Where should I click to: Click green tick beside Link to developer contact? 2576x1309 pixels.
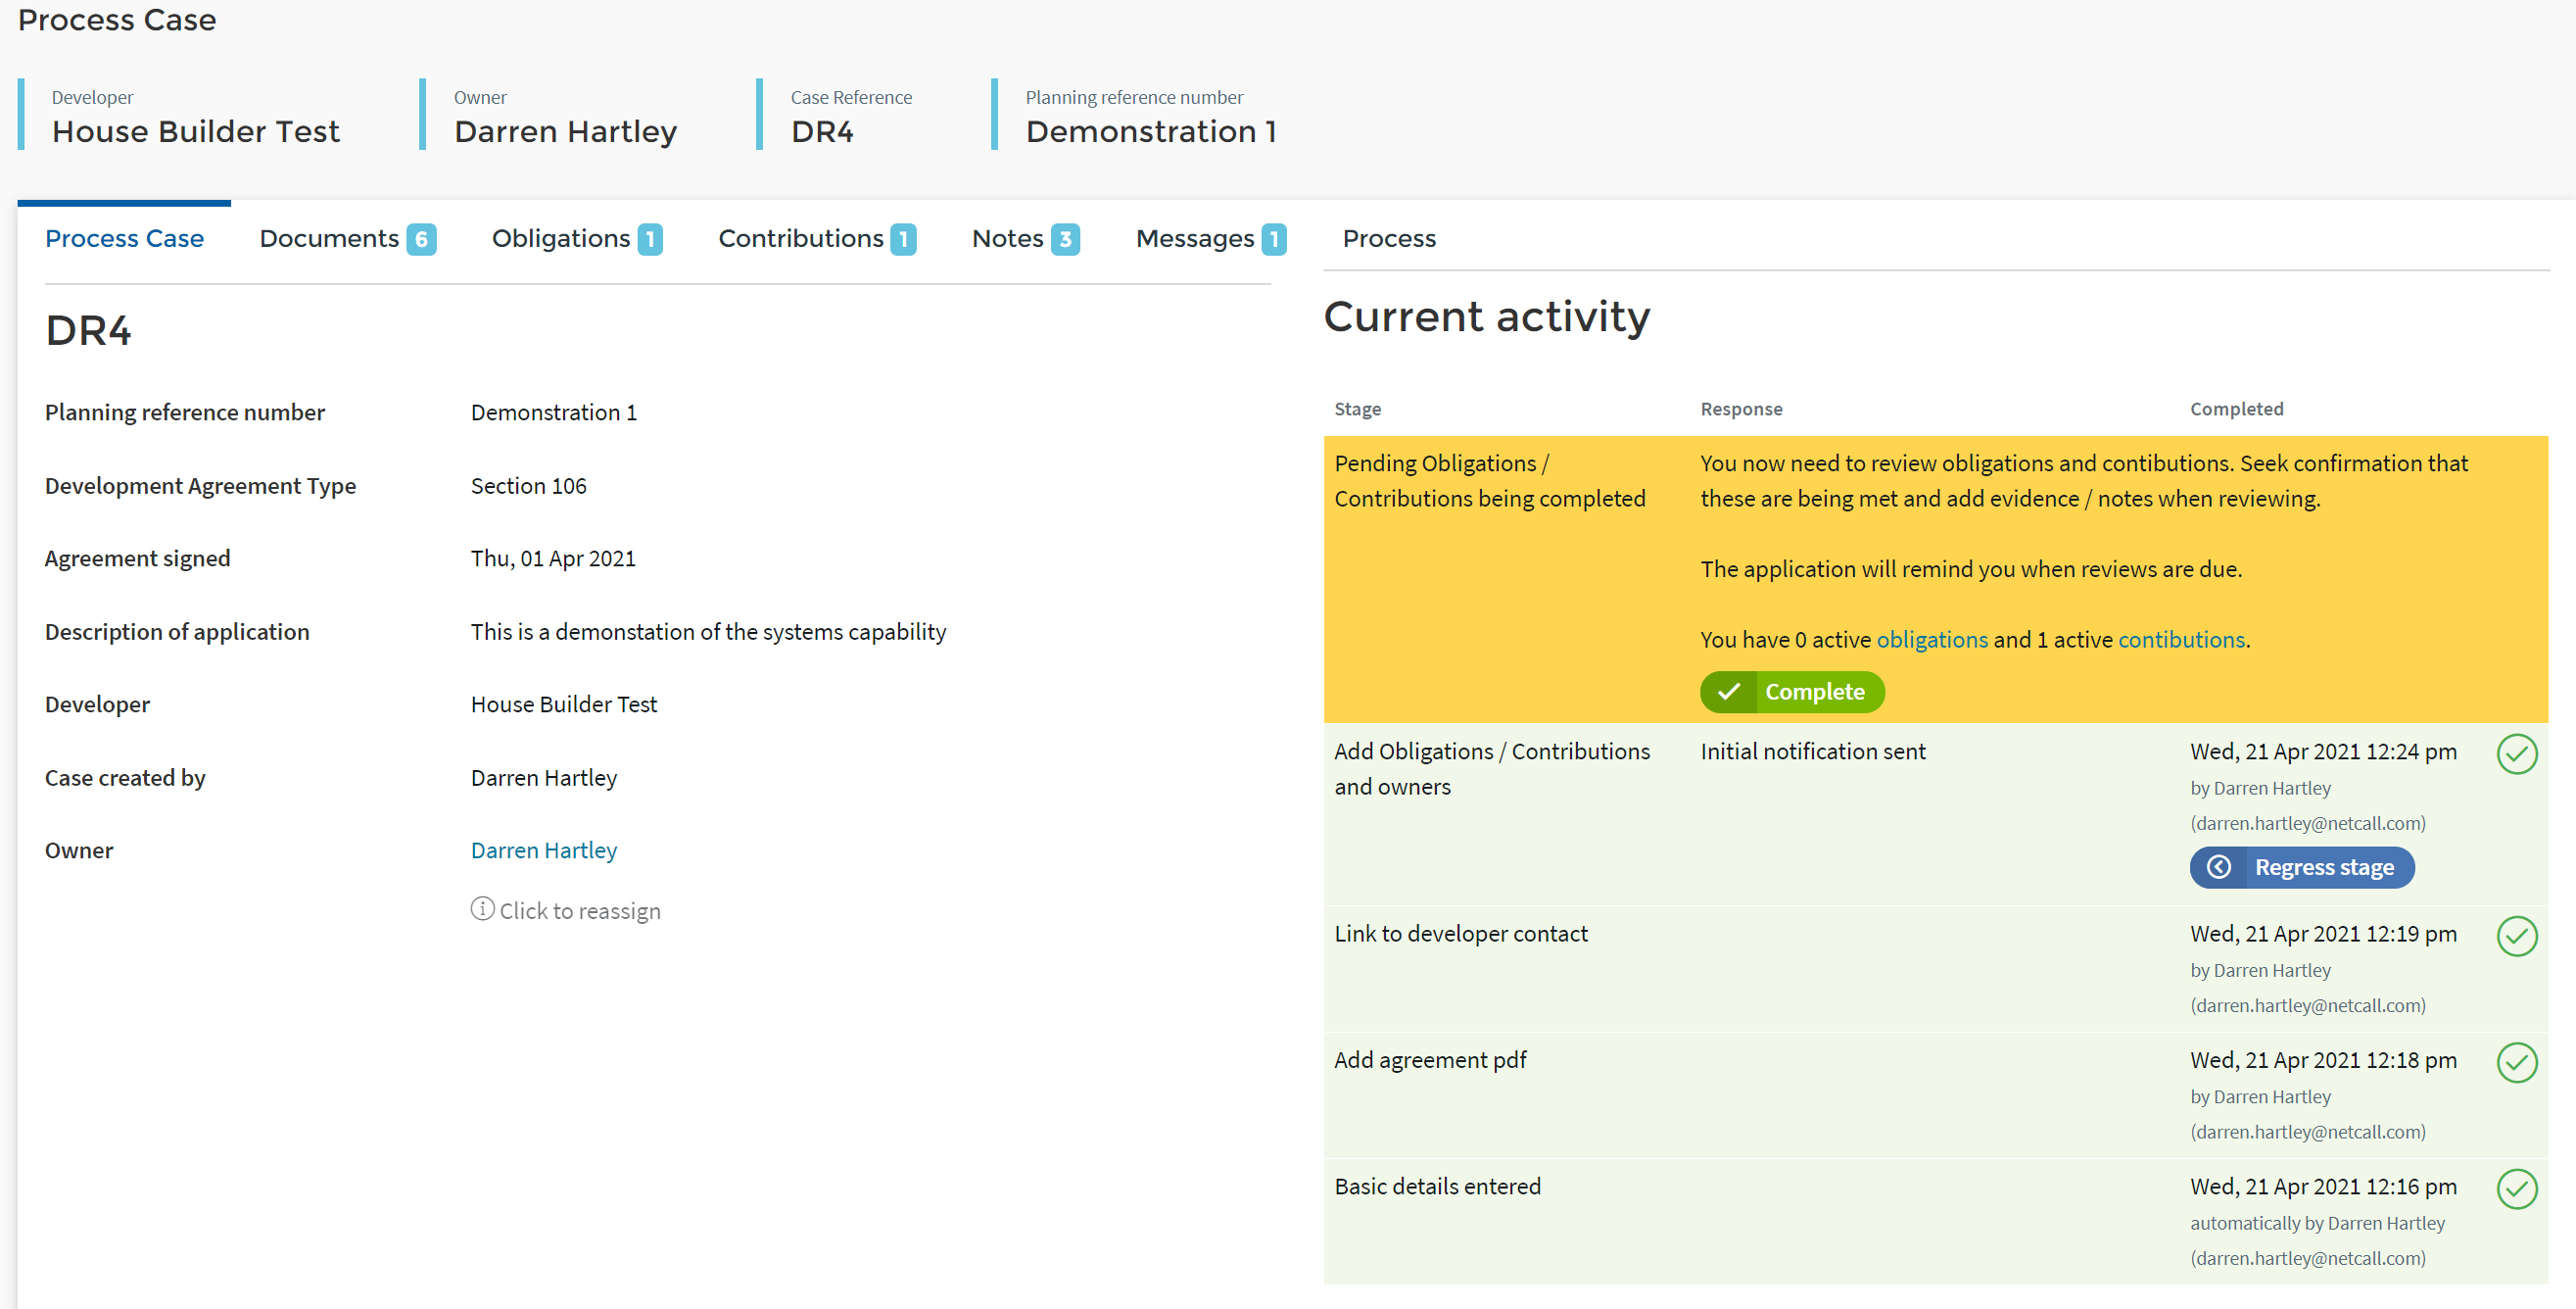(2516, 936)
